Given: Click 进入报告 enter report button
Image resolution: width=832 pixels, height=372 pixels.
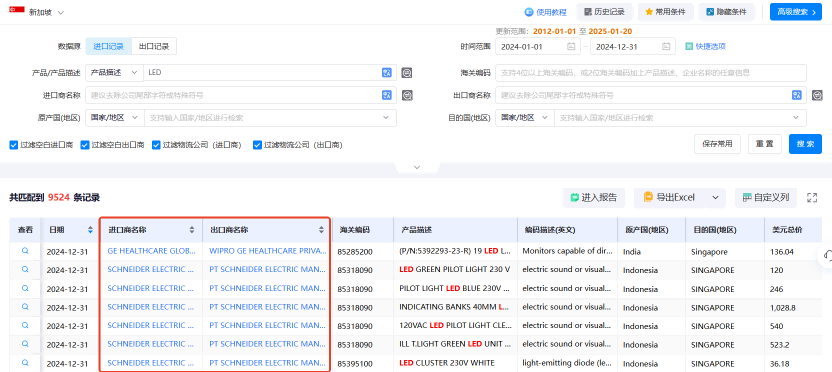Looking at the screenshot, I should (x=594, y=197).
